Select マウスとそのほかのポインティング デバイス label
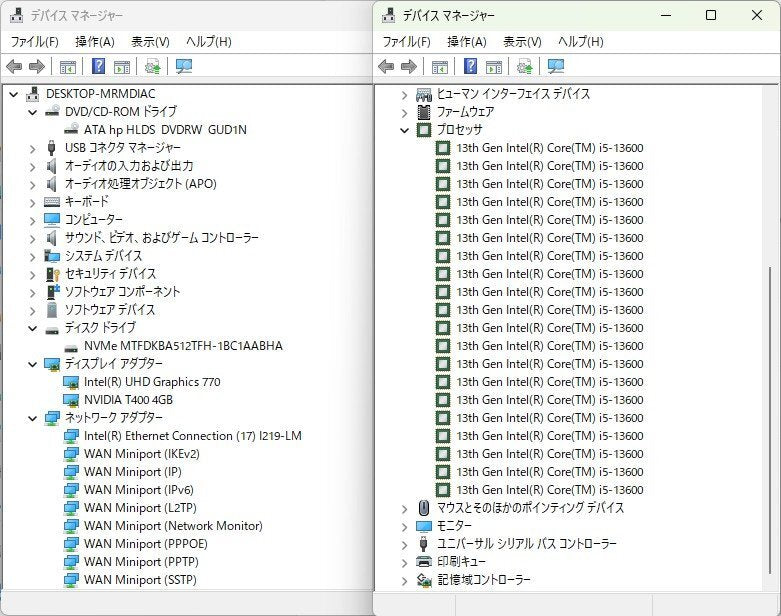The image size is (781, 616). point(530,507)
